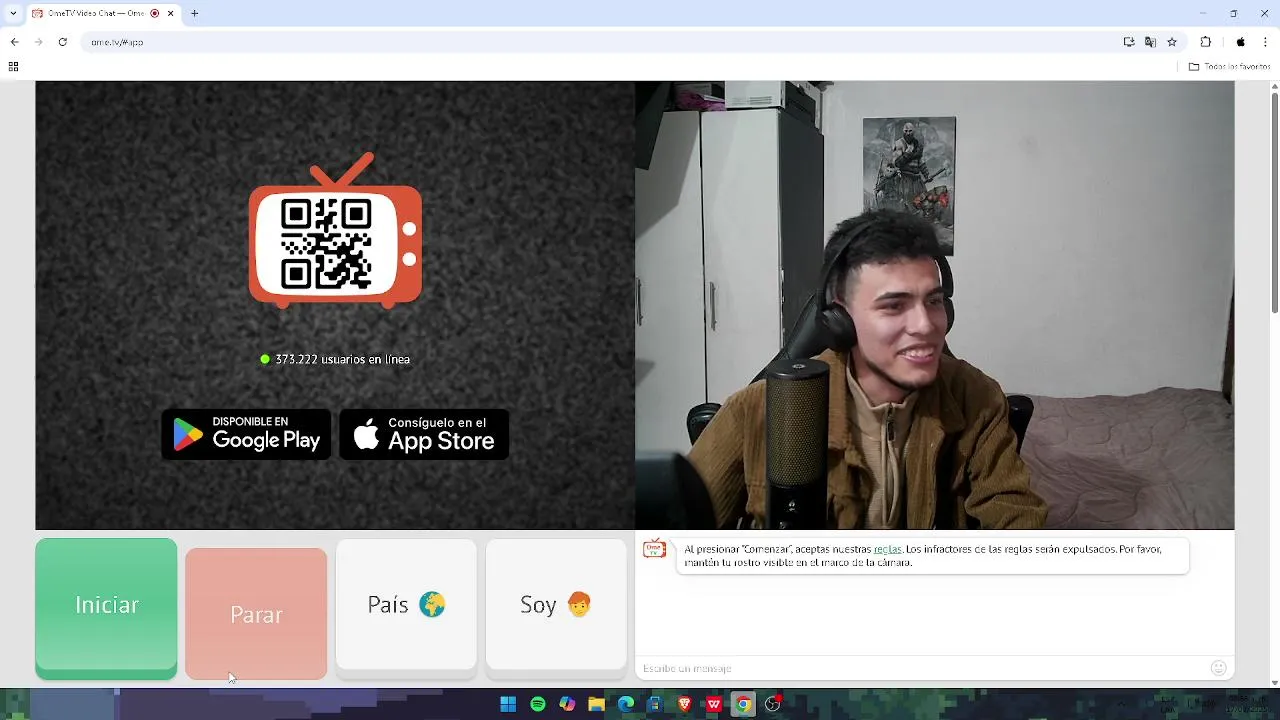Open Microsoft Store from the taskbar
The width and height of the screenshot is (1280, 720).
655,704
